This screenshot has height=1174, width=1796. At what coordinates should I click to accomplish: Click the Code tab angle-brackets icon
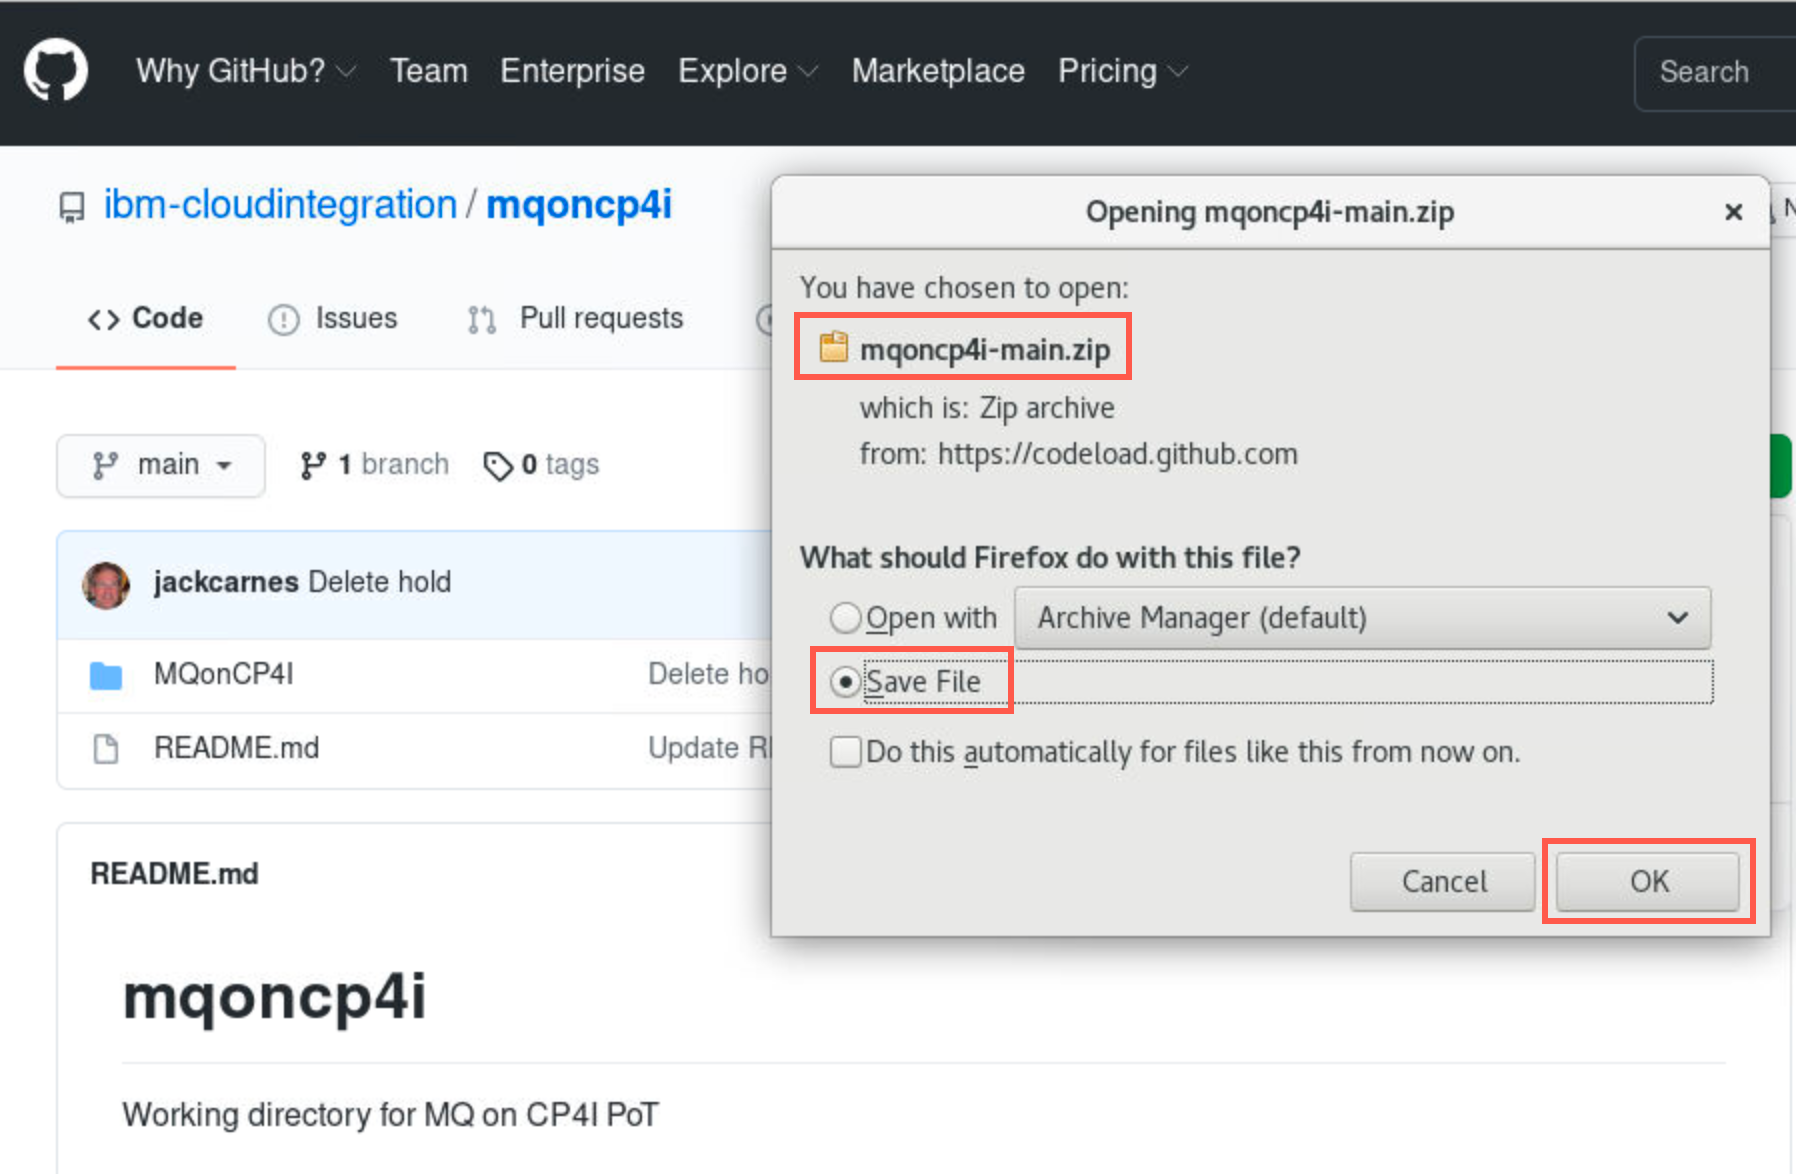(x=104, y=319)
